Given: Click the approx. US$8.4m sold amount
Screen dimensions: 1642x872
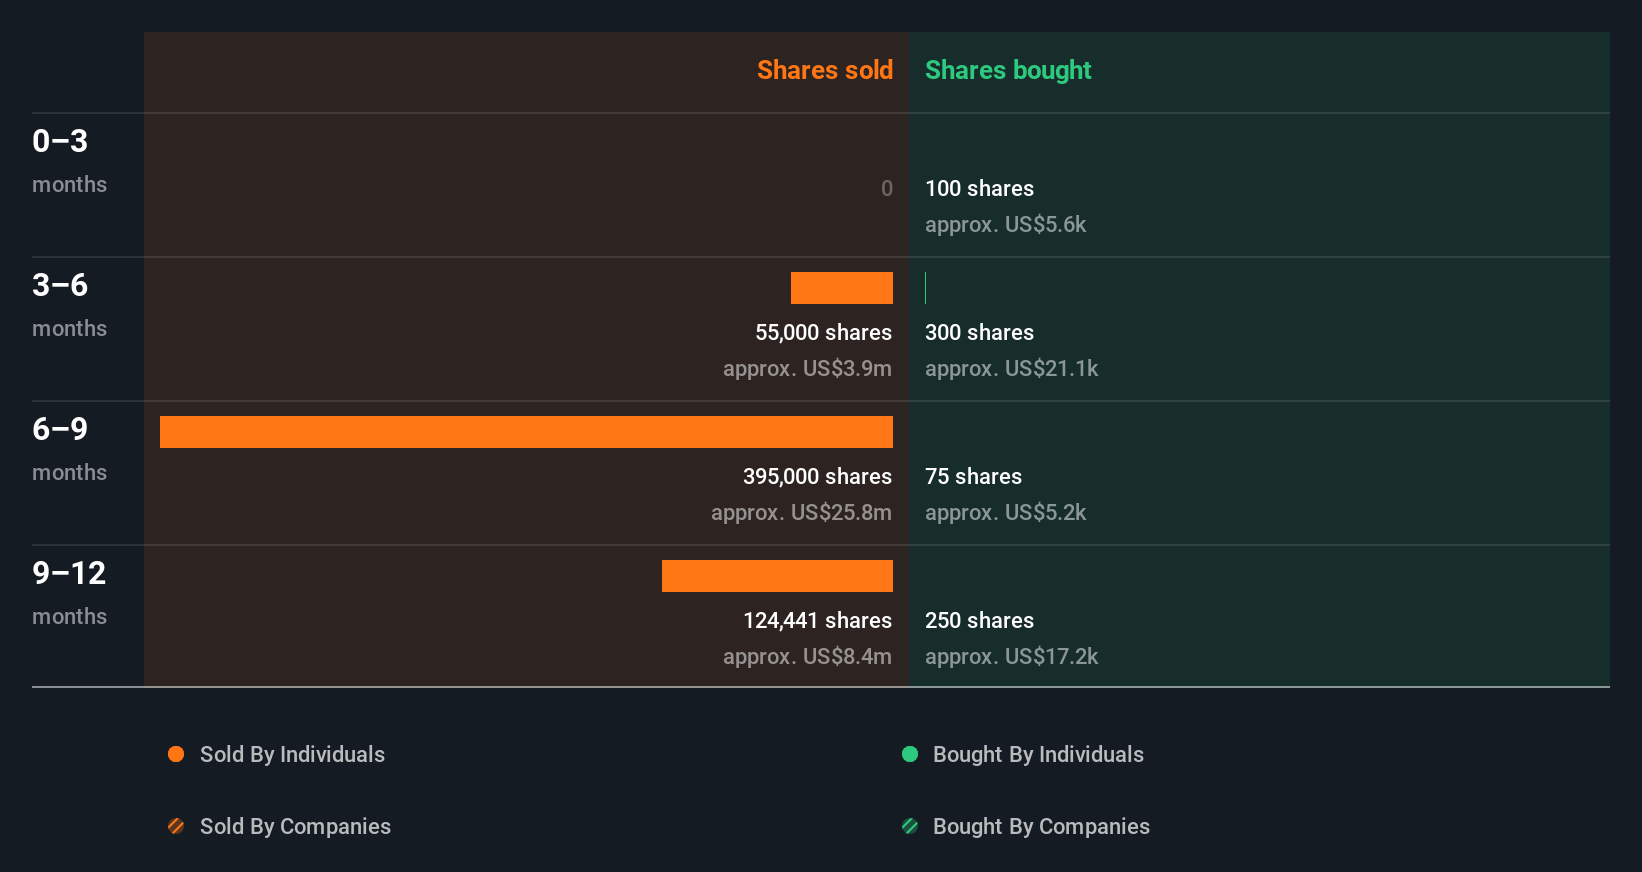Looking at the screenshot, I should (x=807, y=656).
